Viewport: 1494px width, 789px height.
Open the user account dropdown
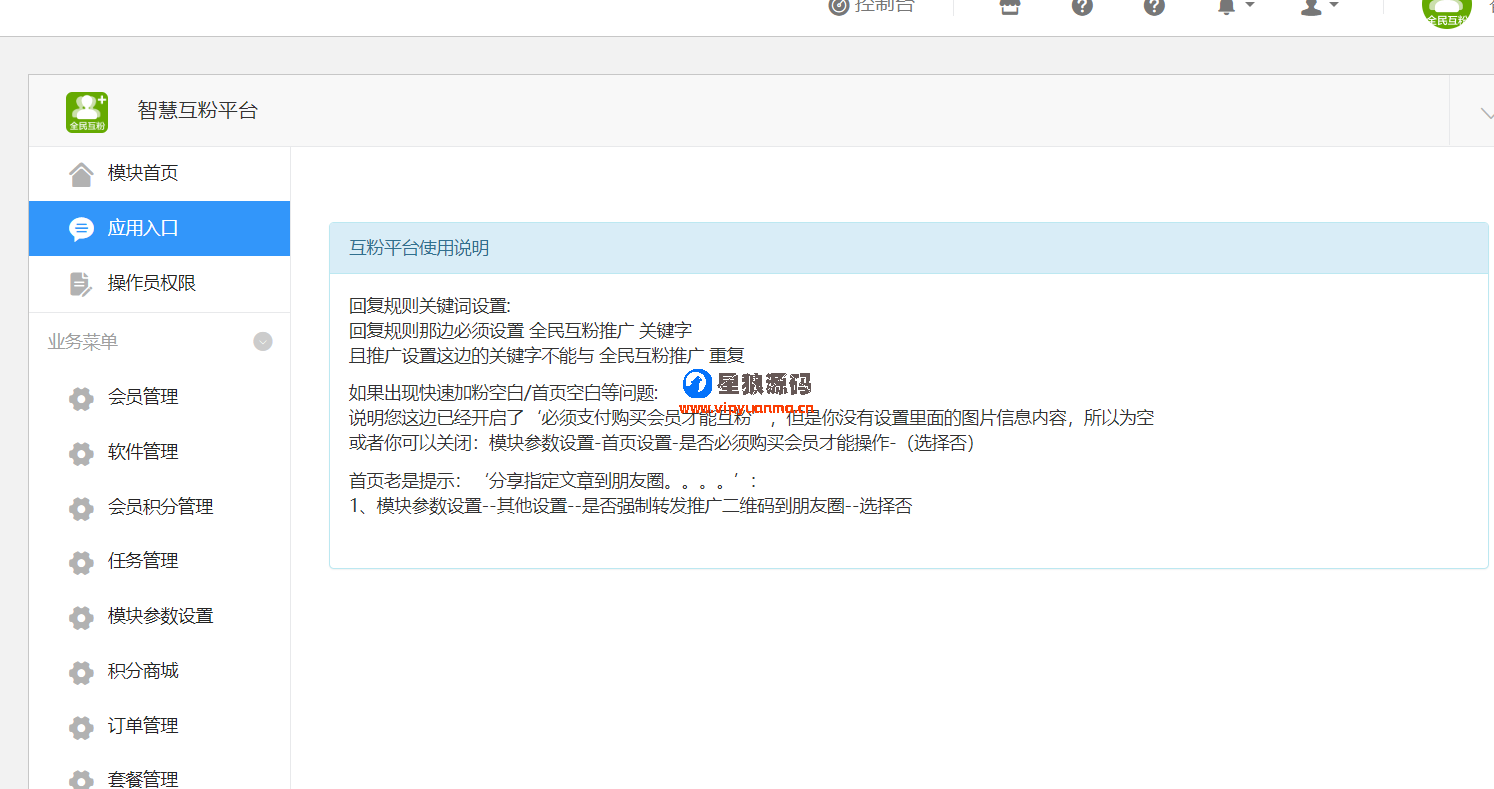point(1319,6)
